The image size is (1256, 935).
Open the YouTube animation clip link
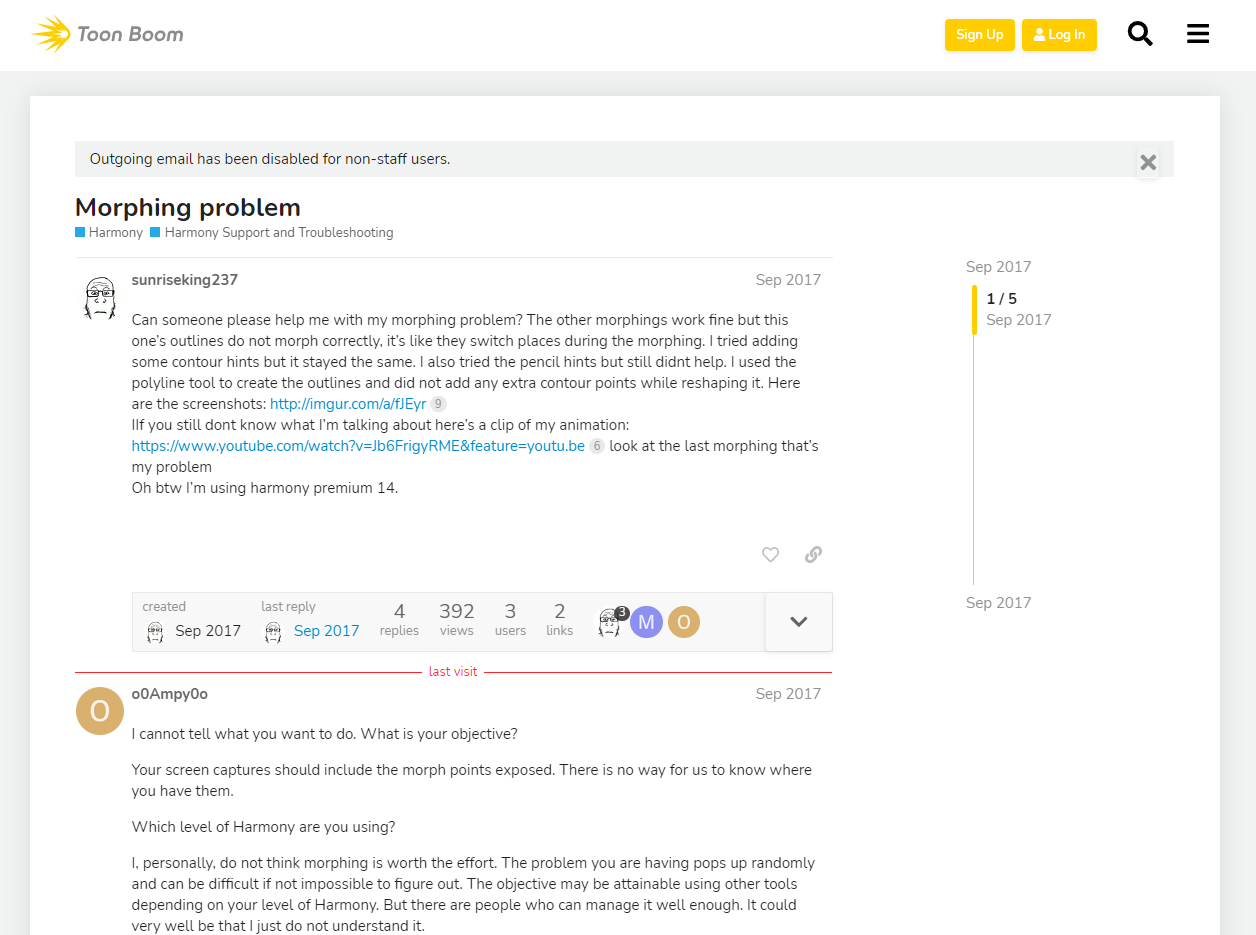click(x=358, y=446)
